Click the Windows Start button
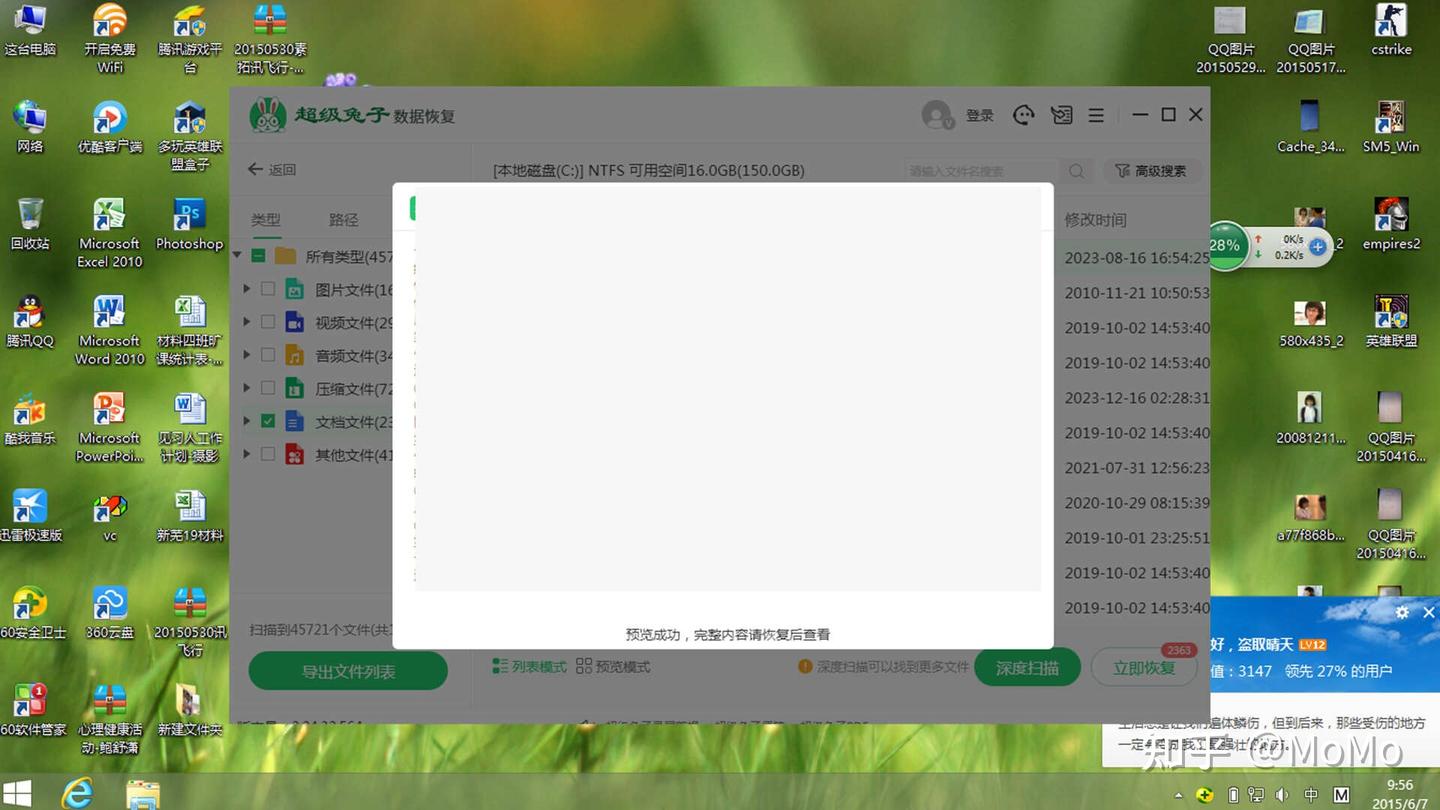This screenshot has width=1440, height=810. tap(17, 793)
